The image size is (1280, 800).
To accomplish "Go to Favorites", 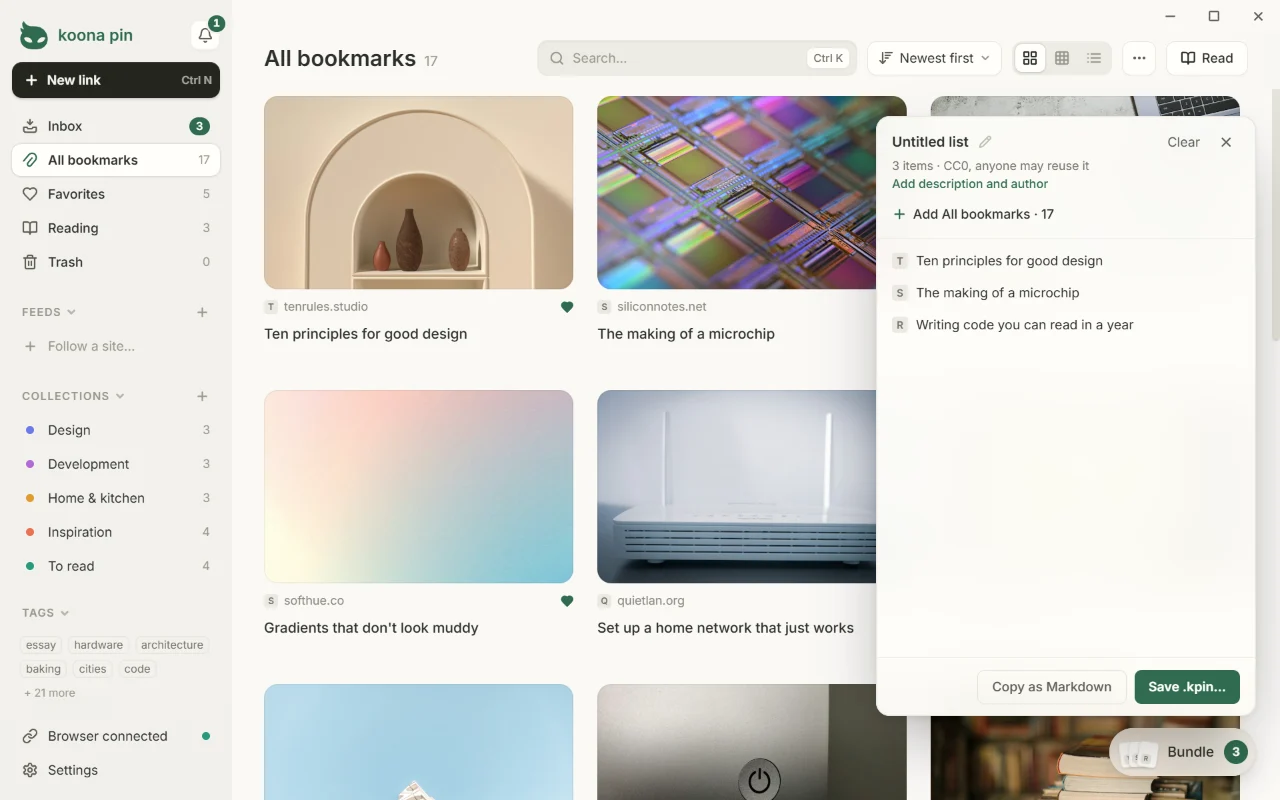I will click(116, 194).
